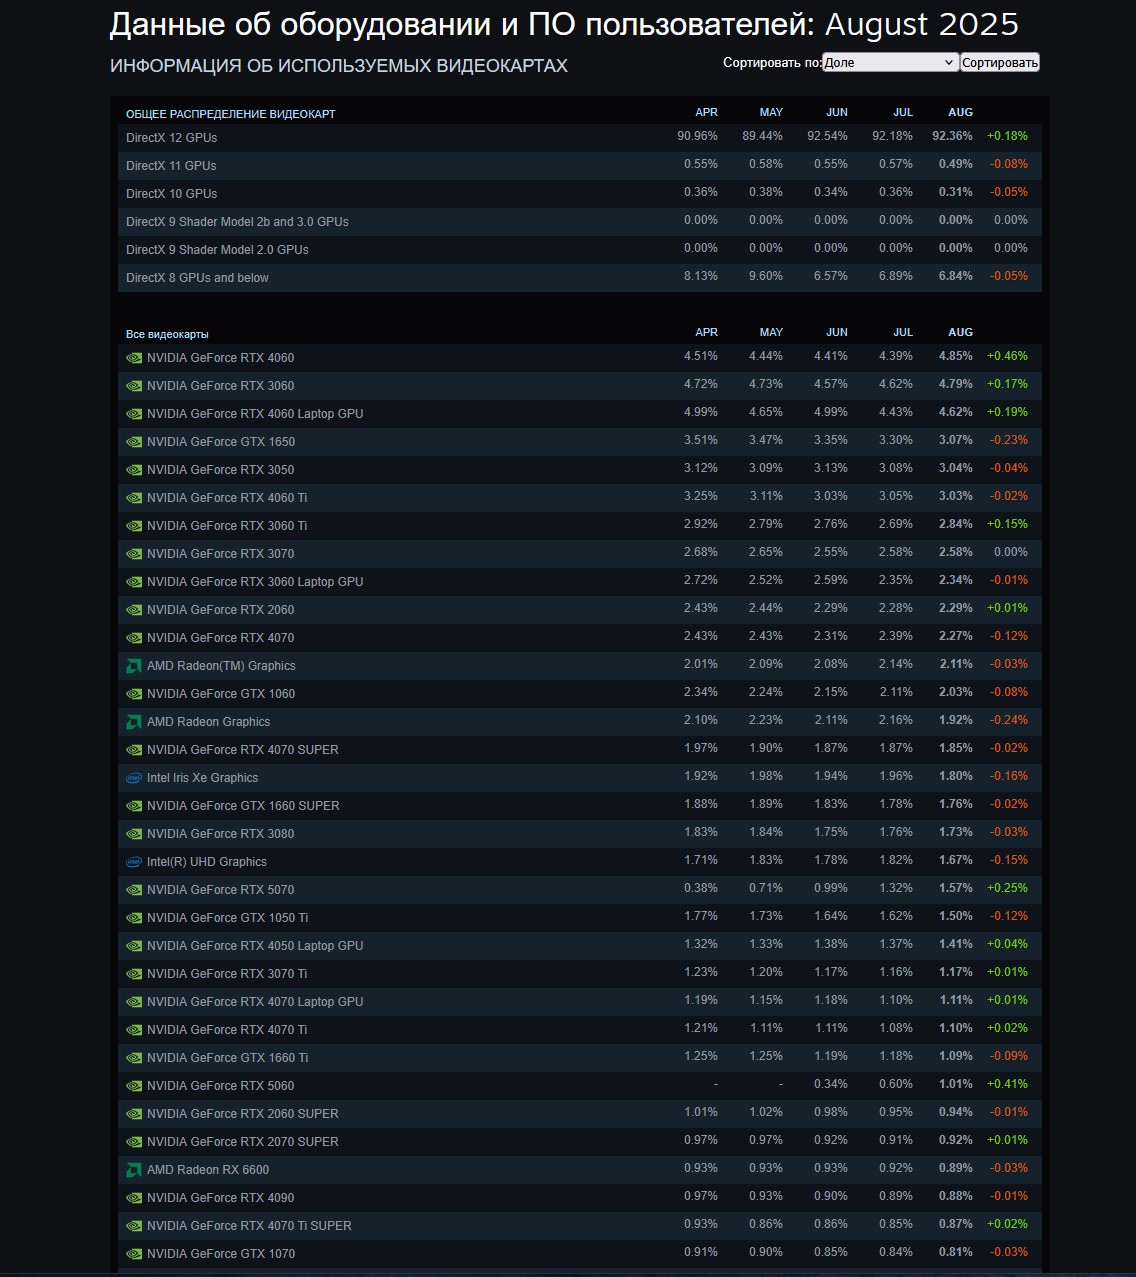The image size is (1136, 1277).
Task: Click the NVIDIA logo beside GeForce RTX 3060
Action: [134, 385]
